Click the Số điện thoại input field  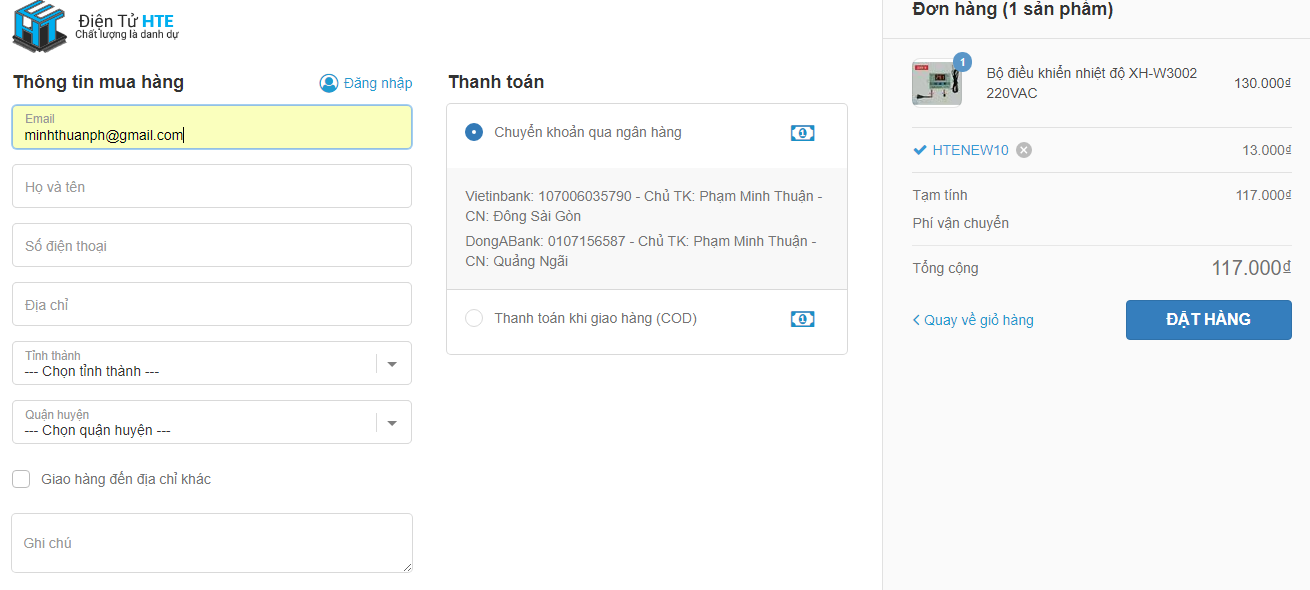[211, 246]
